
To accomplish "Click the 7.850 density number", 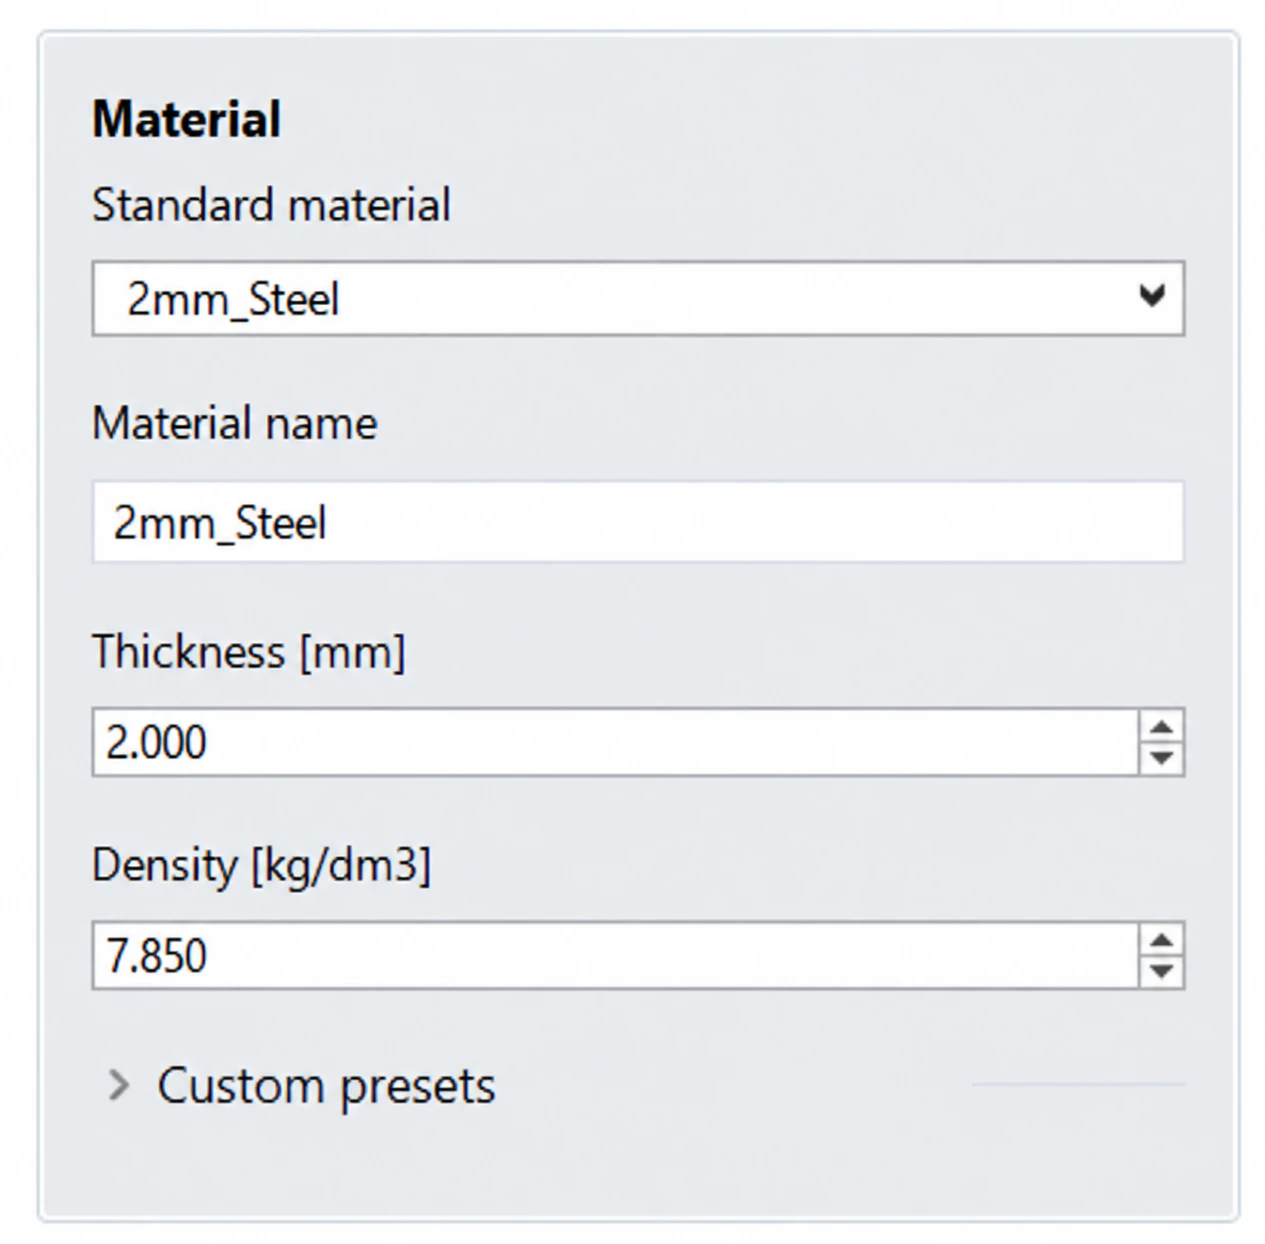I will (x=156, y=956).
